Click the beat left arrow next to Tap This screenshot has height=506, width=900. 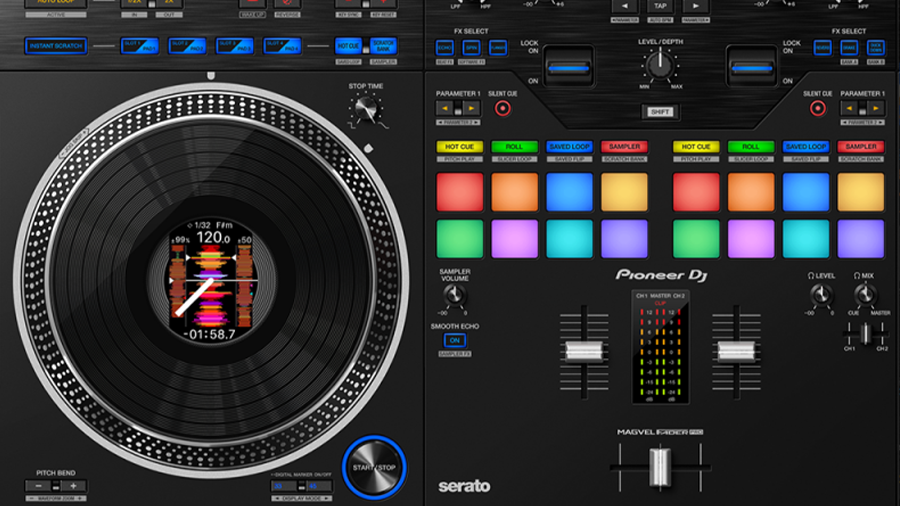pos(624,6)
